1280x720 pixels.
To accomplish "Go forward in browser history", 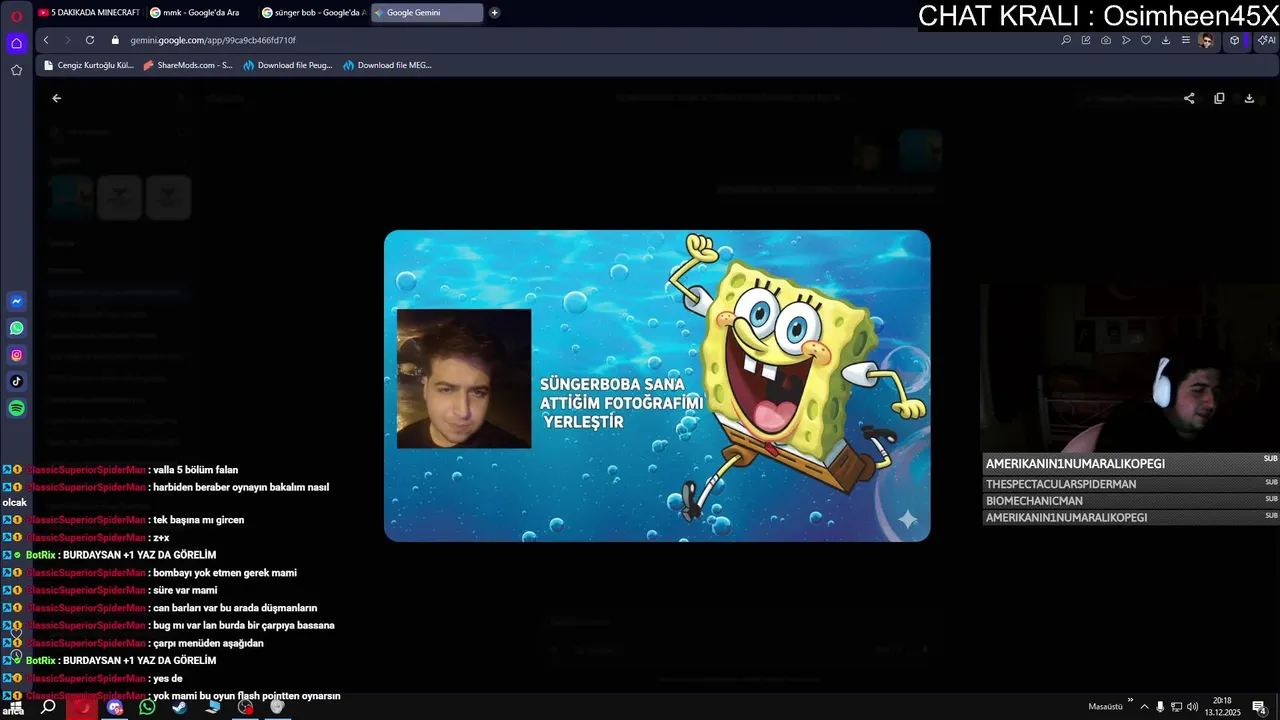I will point(67,40).
